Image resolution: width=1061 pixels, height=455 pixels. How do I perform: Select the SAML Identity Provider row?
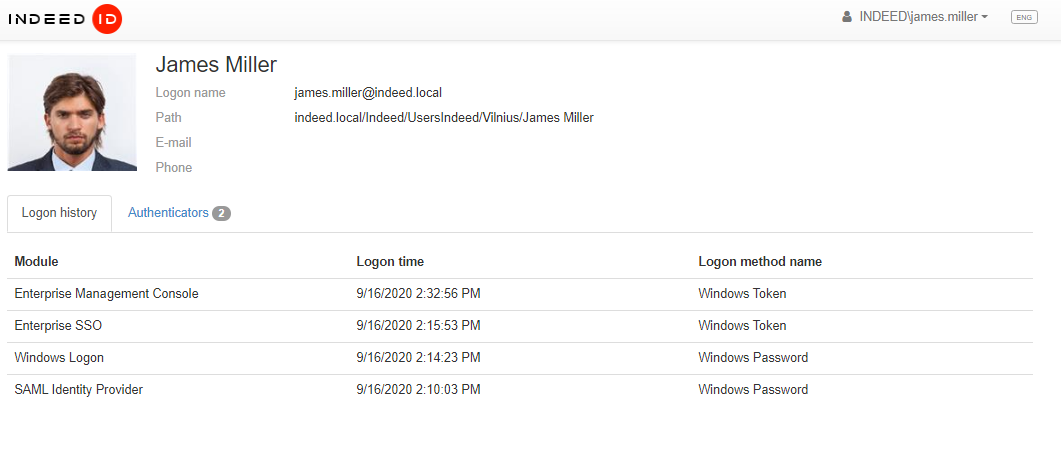pyautogui.click(x=78, y=390)
